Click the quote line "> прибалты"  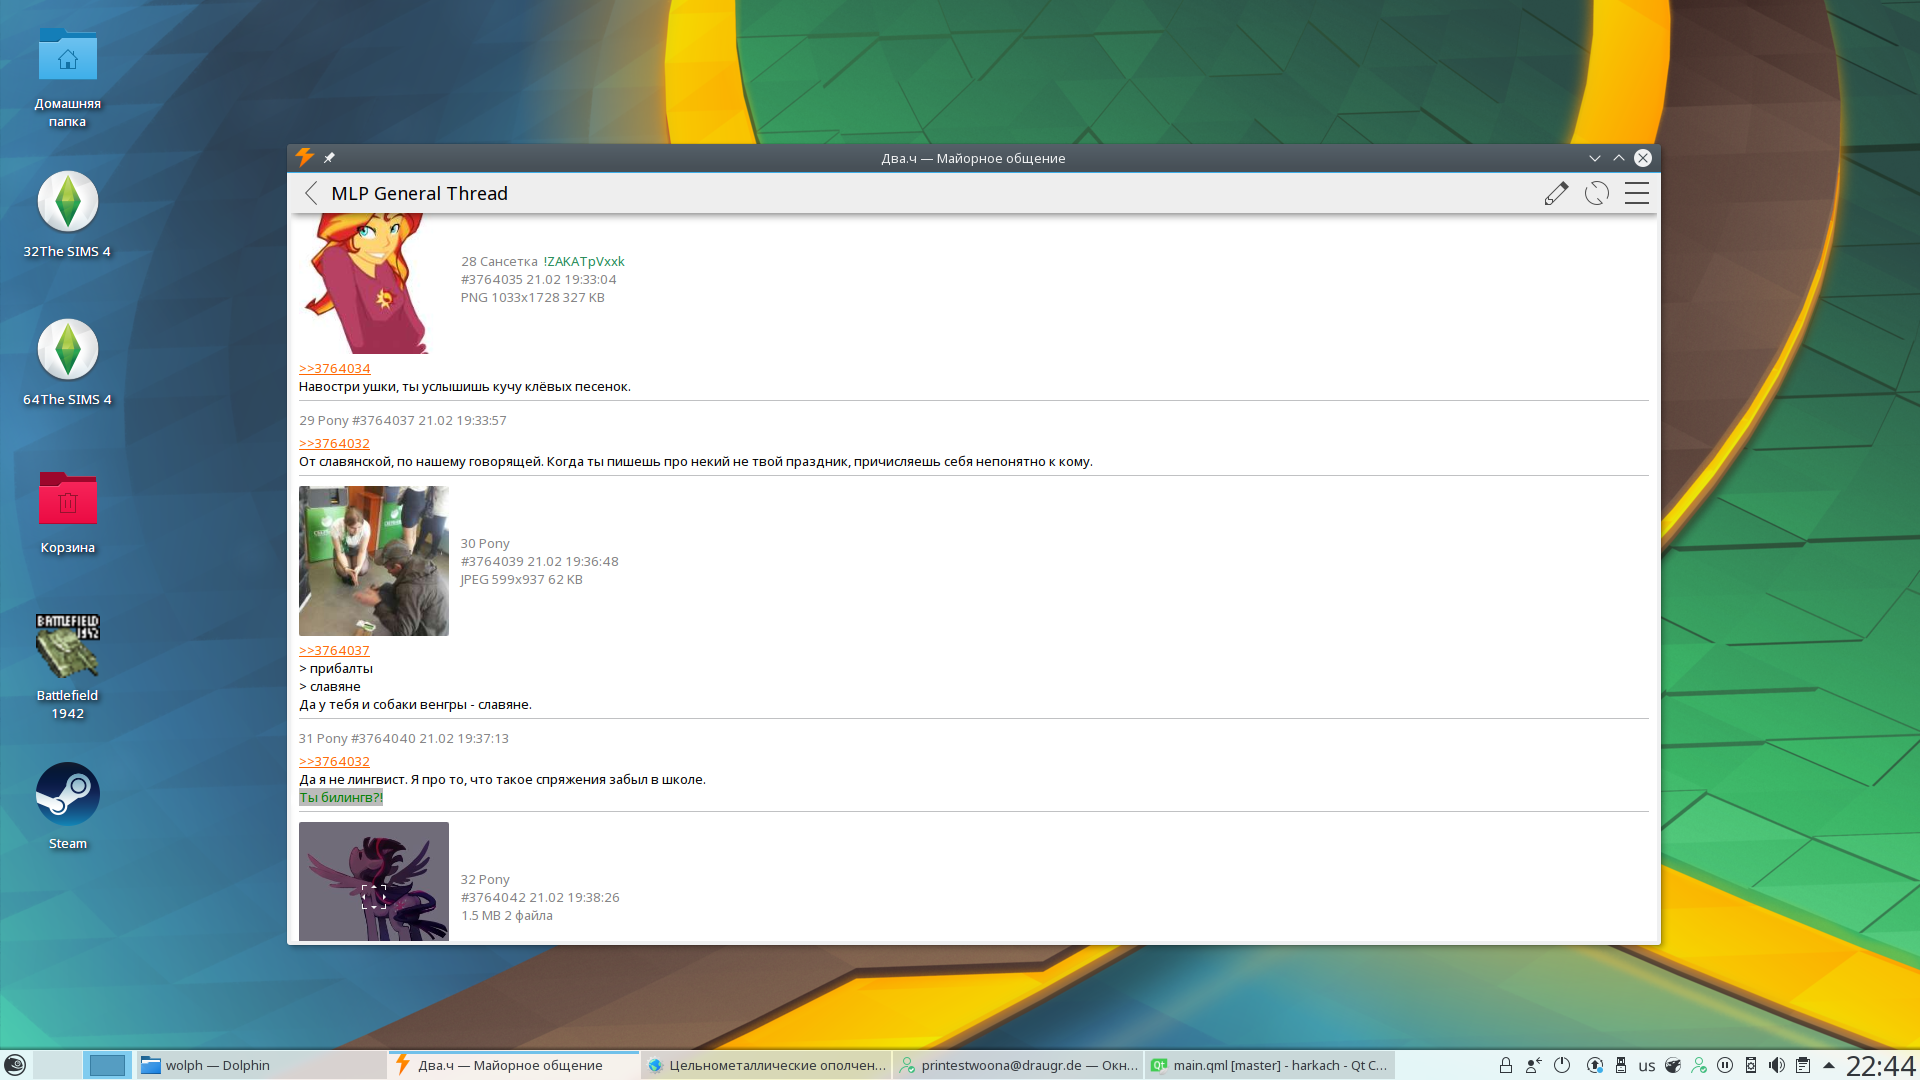pos(336,668)
